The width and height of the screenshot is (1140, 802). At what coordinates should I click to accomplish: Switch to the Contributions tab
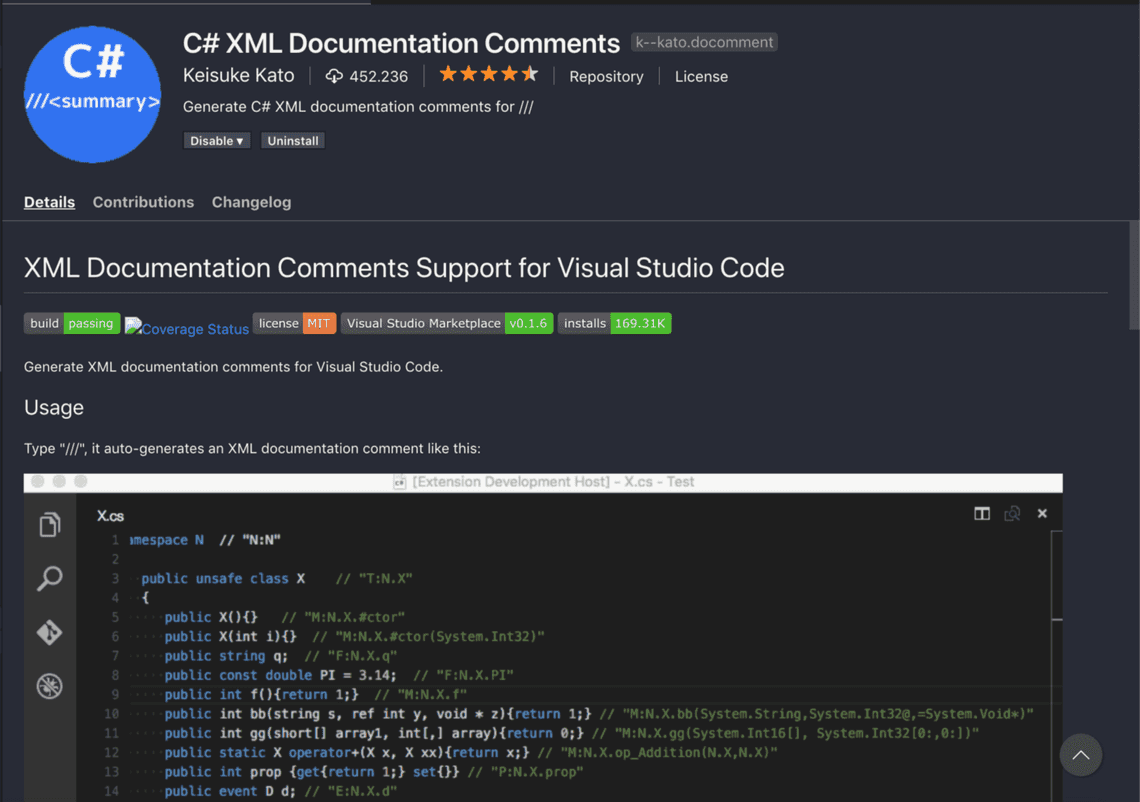[143, 202]
